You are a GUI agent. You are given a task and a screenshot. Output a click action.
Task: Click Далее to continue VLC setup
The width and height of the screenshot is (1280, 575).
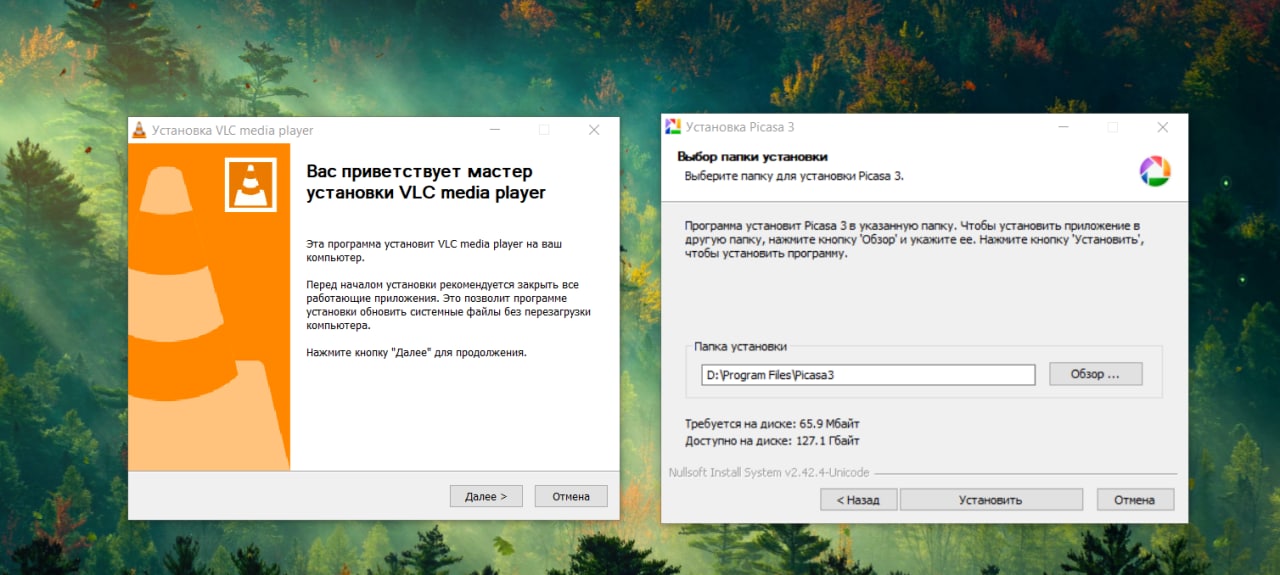click(x=486, y=496)
